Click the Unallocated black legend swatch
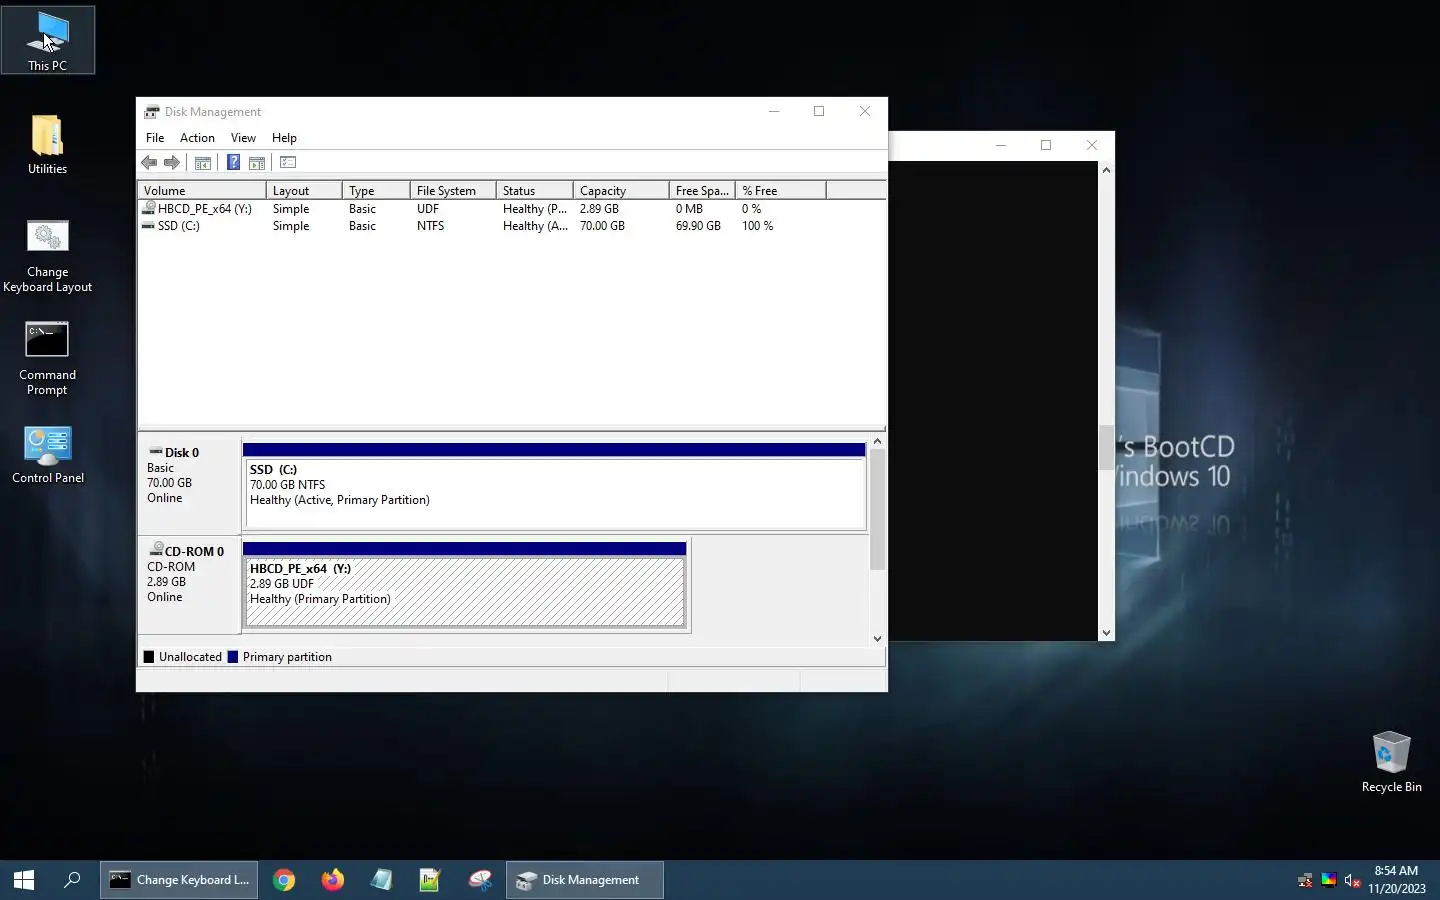This screenshot has width=1440, height=900. tap(149, 657)
